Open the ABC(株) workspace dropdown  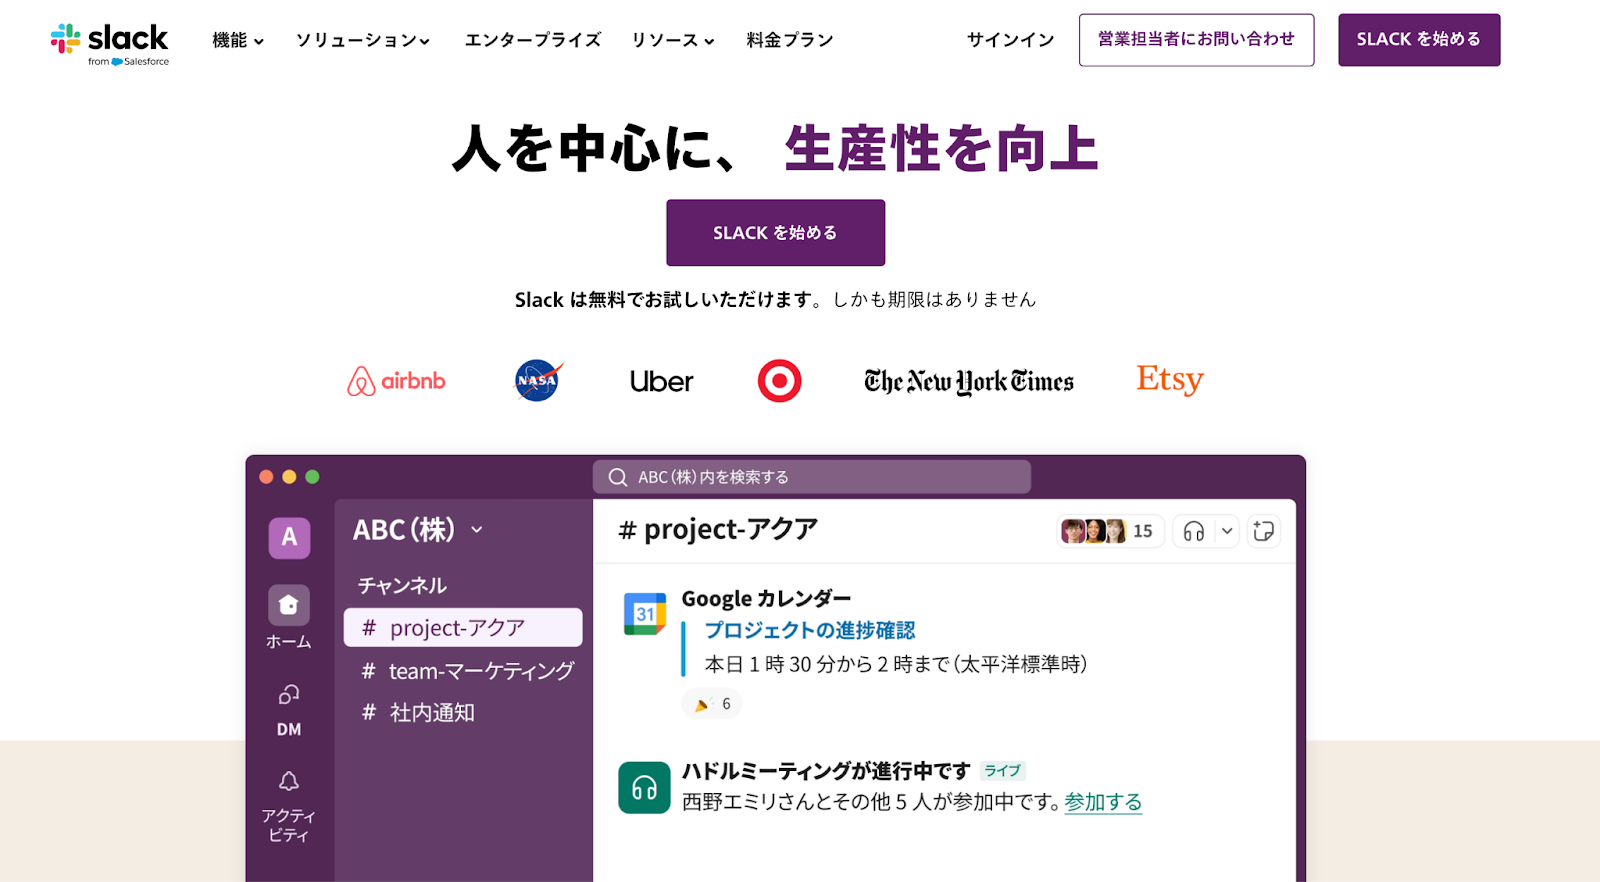pos(418,530)
